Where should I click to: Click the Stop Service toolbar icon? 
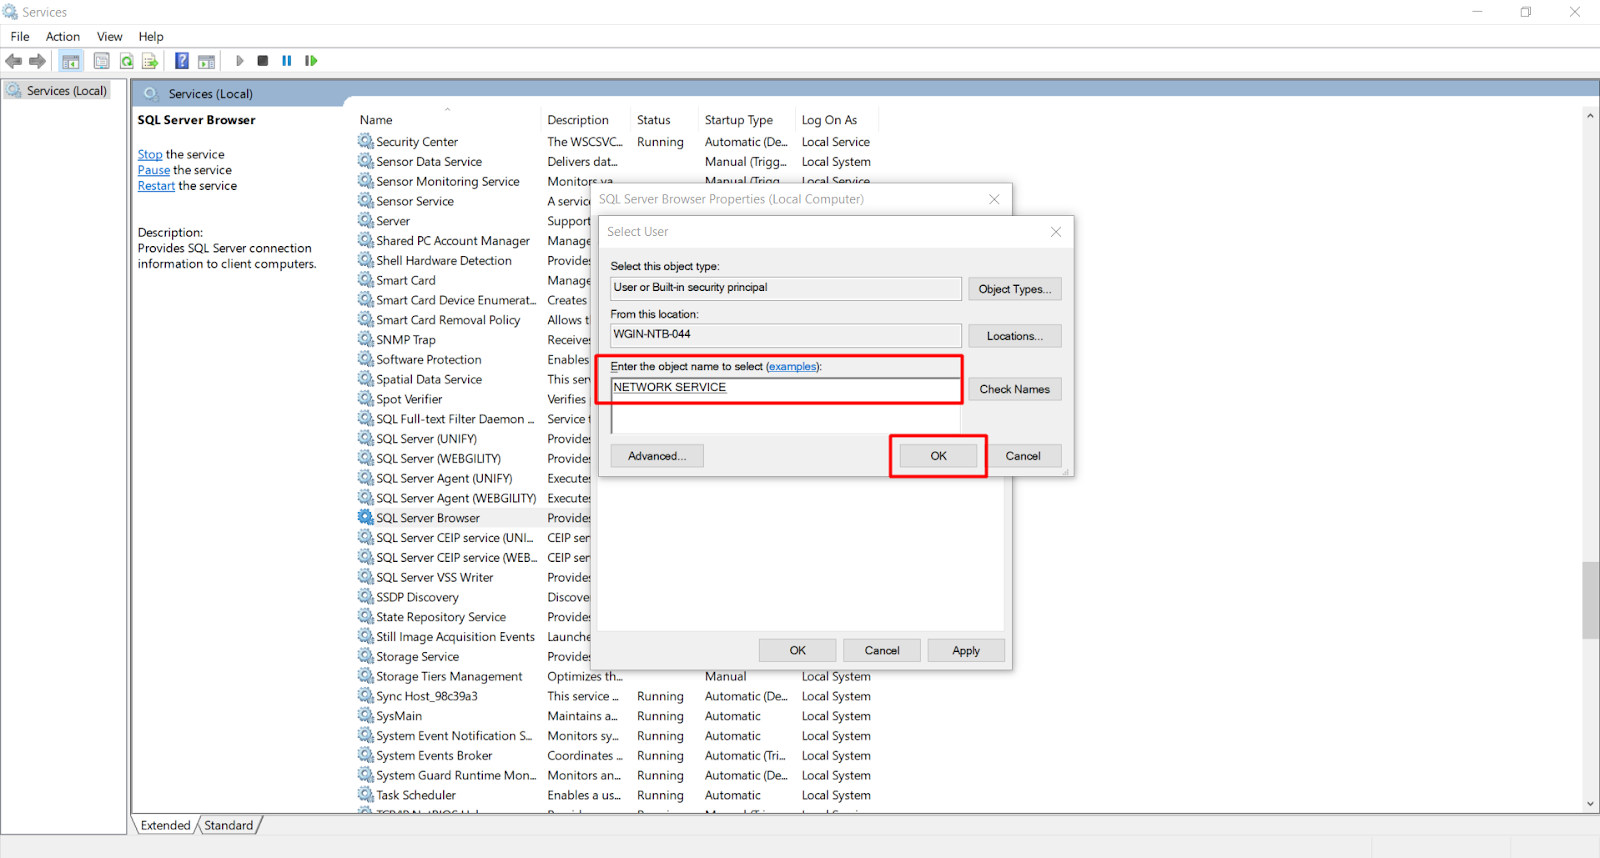pos(262,61)
